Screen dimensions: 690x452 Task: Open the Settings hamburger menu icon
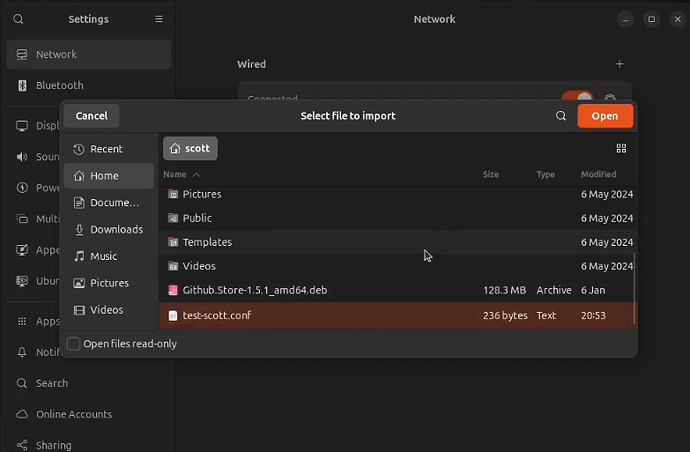point(159,19)
